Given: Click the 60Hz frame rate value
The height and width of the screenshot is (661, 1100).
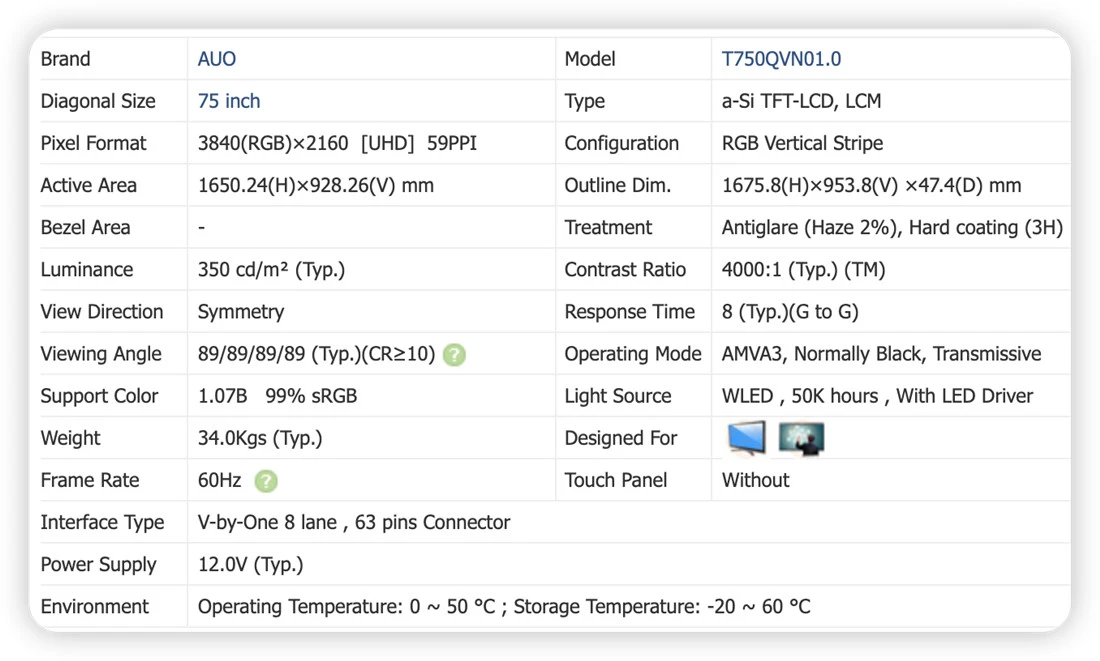Looking at the screenshot, I should point(220,480).
